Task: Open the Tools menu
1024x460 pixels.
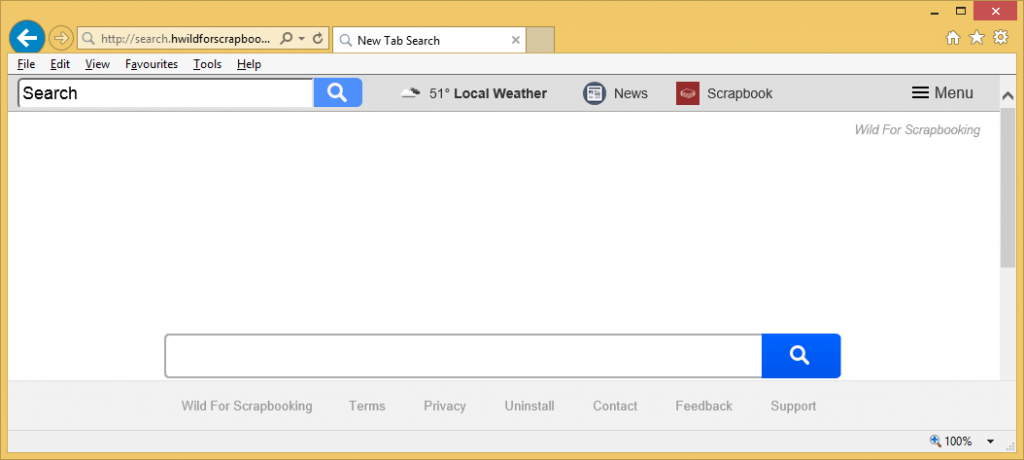Action: pos(207,64)
